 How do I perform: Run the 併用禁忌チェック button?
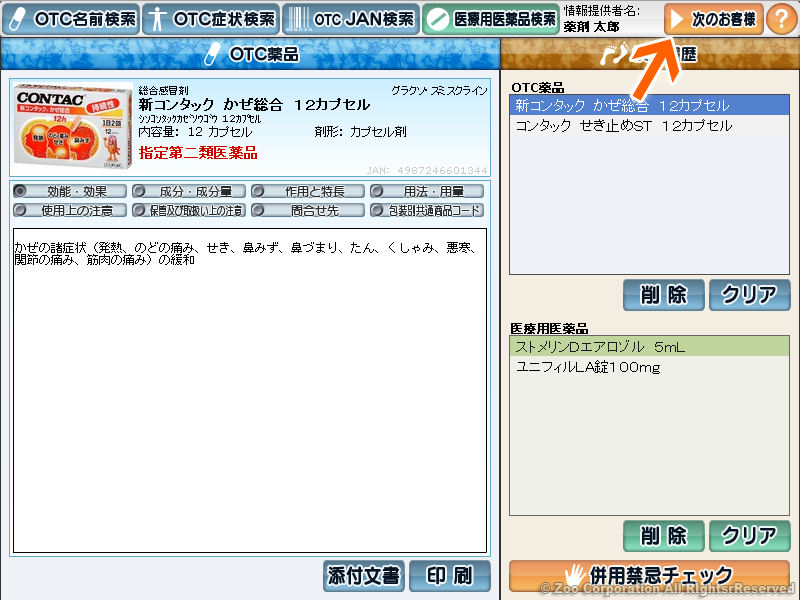pos(649,576)
